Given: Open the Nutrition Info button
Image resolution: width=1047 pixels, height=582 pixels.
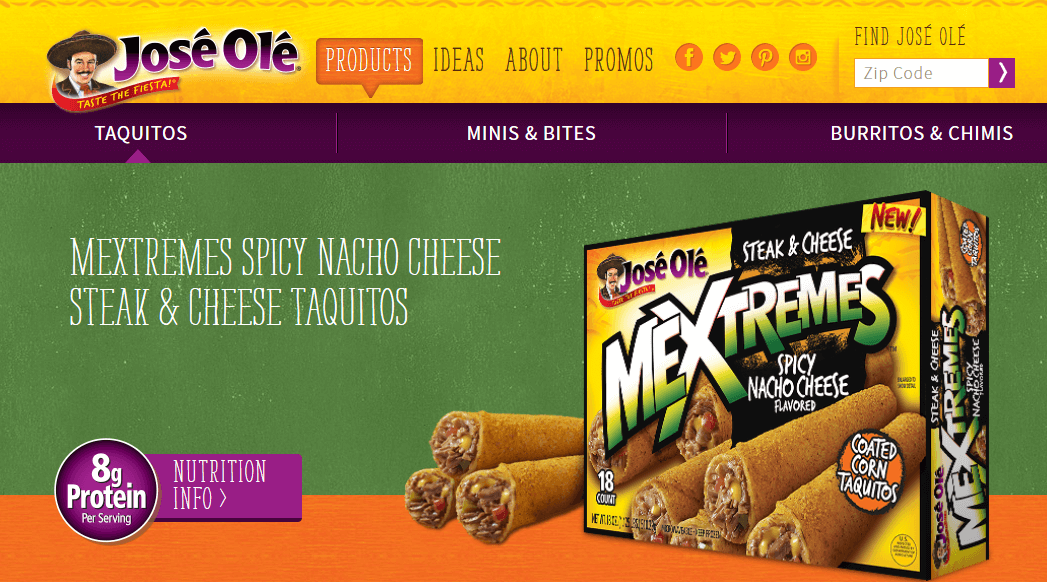Looking at the screenshot, I should (224, 487).
